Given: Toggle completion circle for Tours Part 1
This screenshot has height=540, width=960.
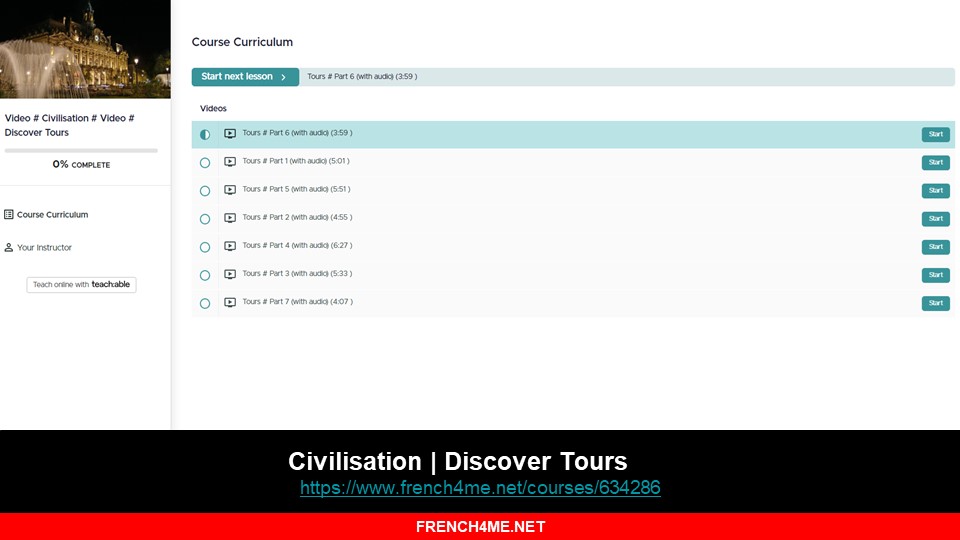Looking at the screenshot, I should (205, 163).
